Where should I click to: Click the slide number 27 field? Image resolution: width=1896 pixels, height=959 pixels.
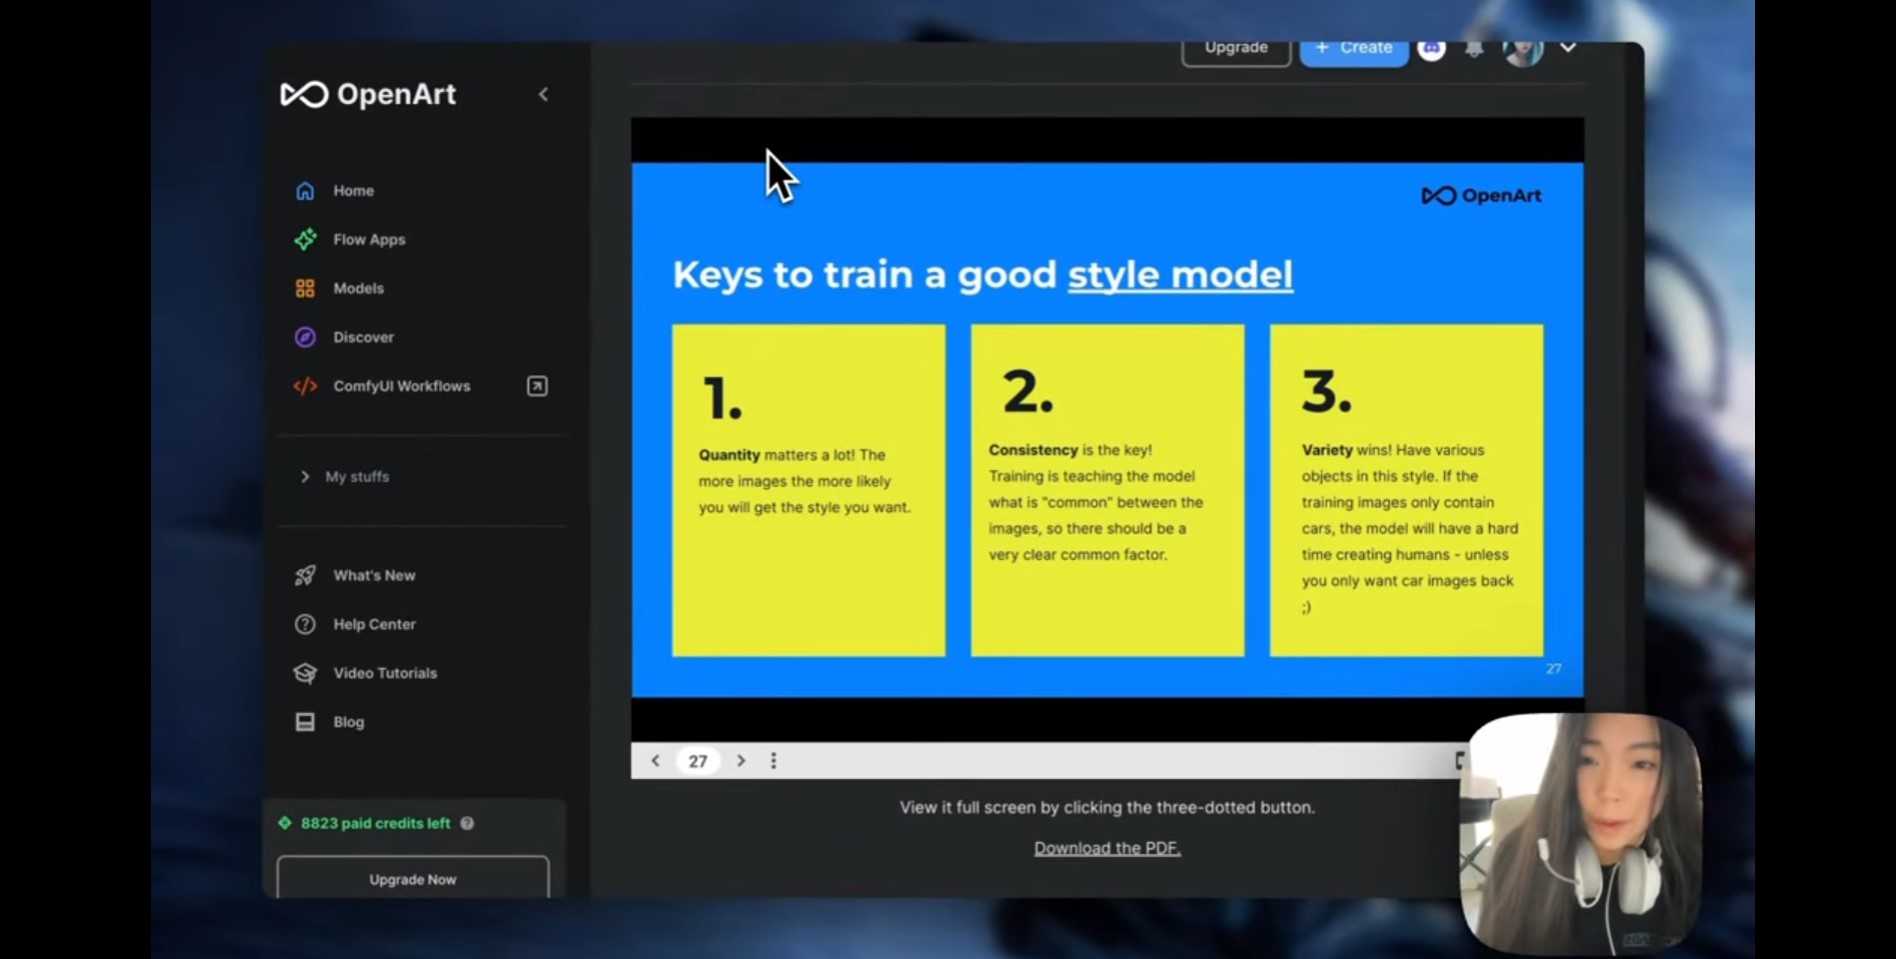click(x=698, y=761)
